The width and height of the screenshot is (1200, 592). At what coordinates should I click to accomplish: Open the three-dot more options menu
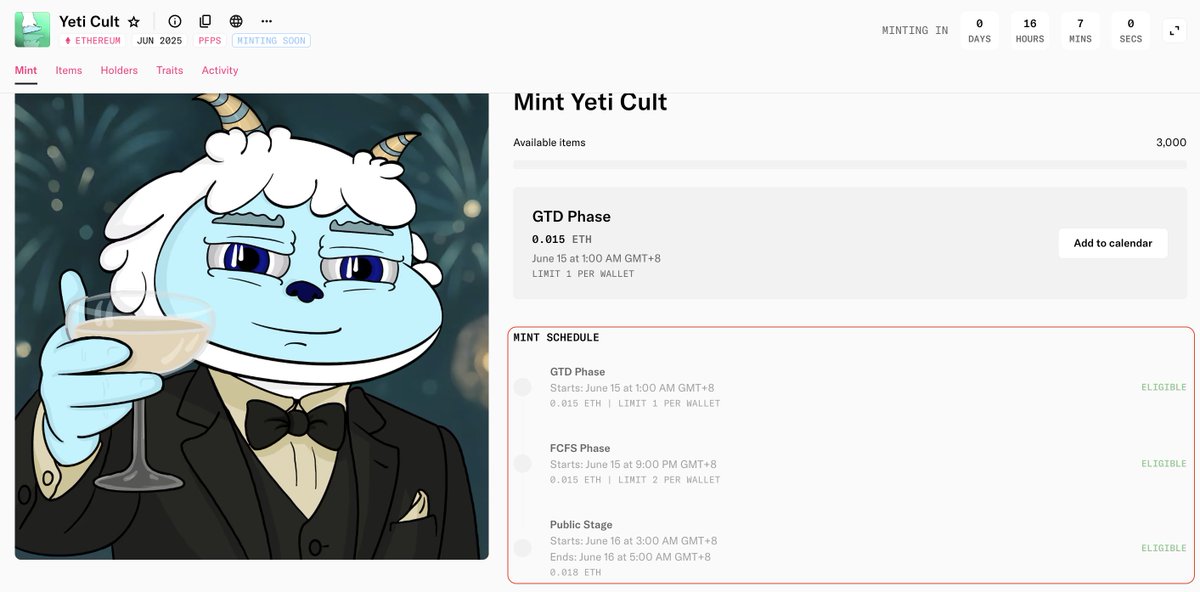[266, 21]
